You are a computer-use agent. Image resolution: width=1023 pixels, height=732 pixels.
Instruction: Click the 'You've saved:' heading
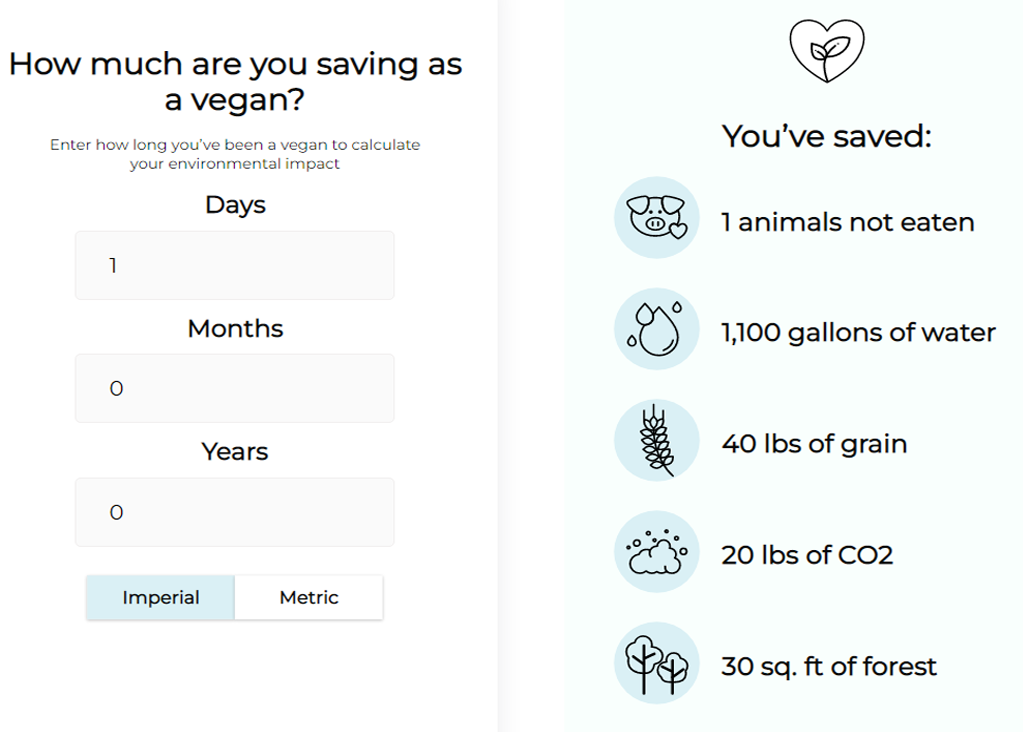coord(827,136)
